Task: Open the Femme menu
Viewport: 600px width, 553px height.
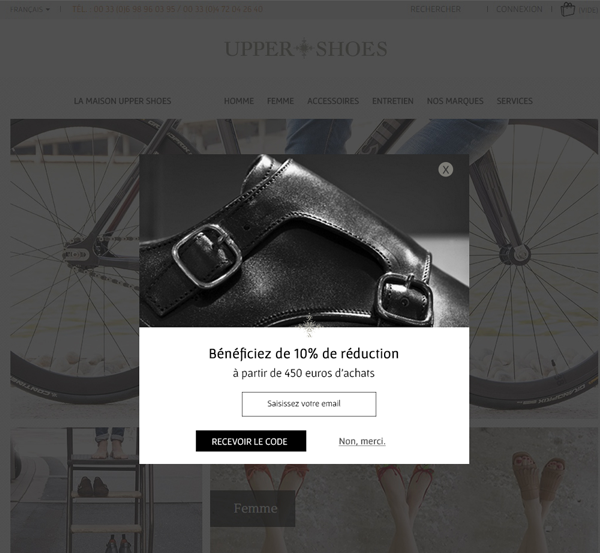Action: tap(280, 101)
